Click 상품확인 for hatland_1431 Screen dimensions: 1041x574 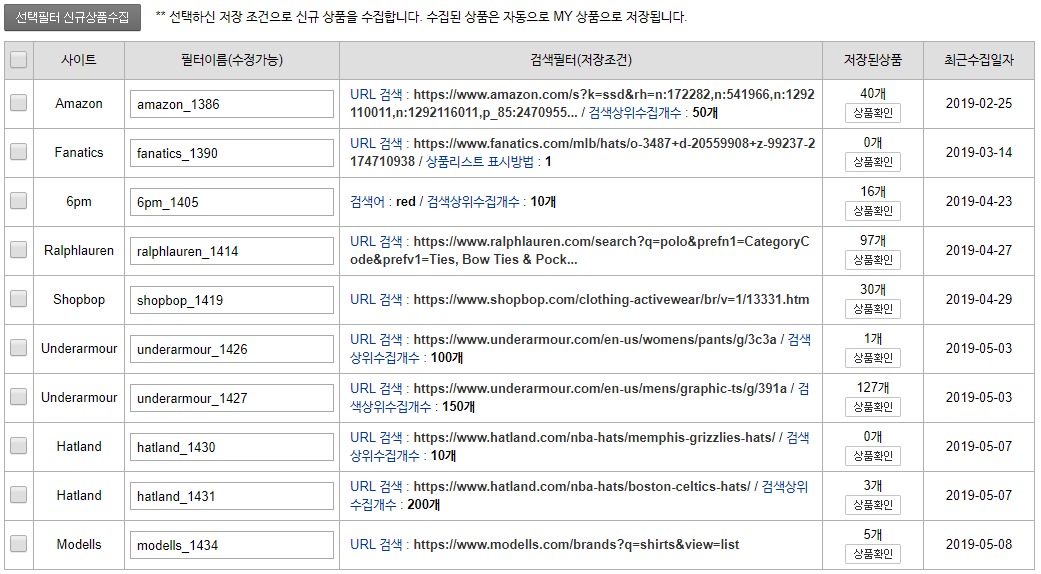click(872, 505)
